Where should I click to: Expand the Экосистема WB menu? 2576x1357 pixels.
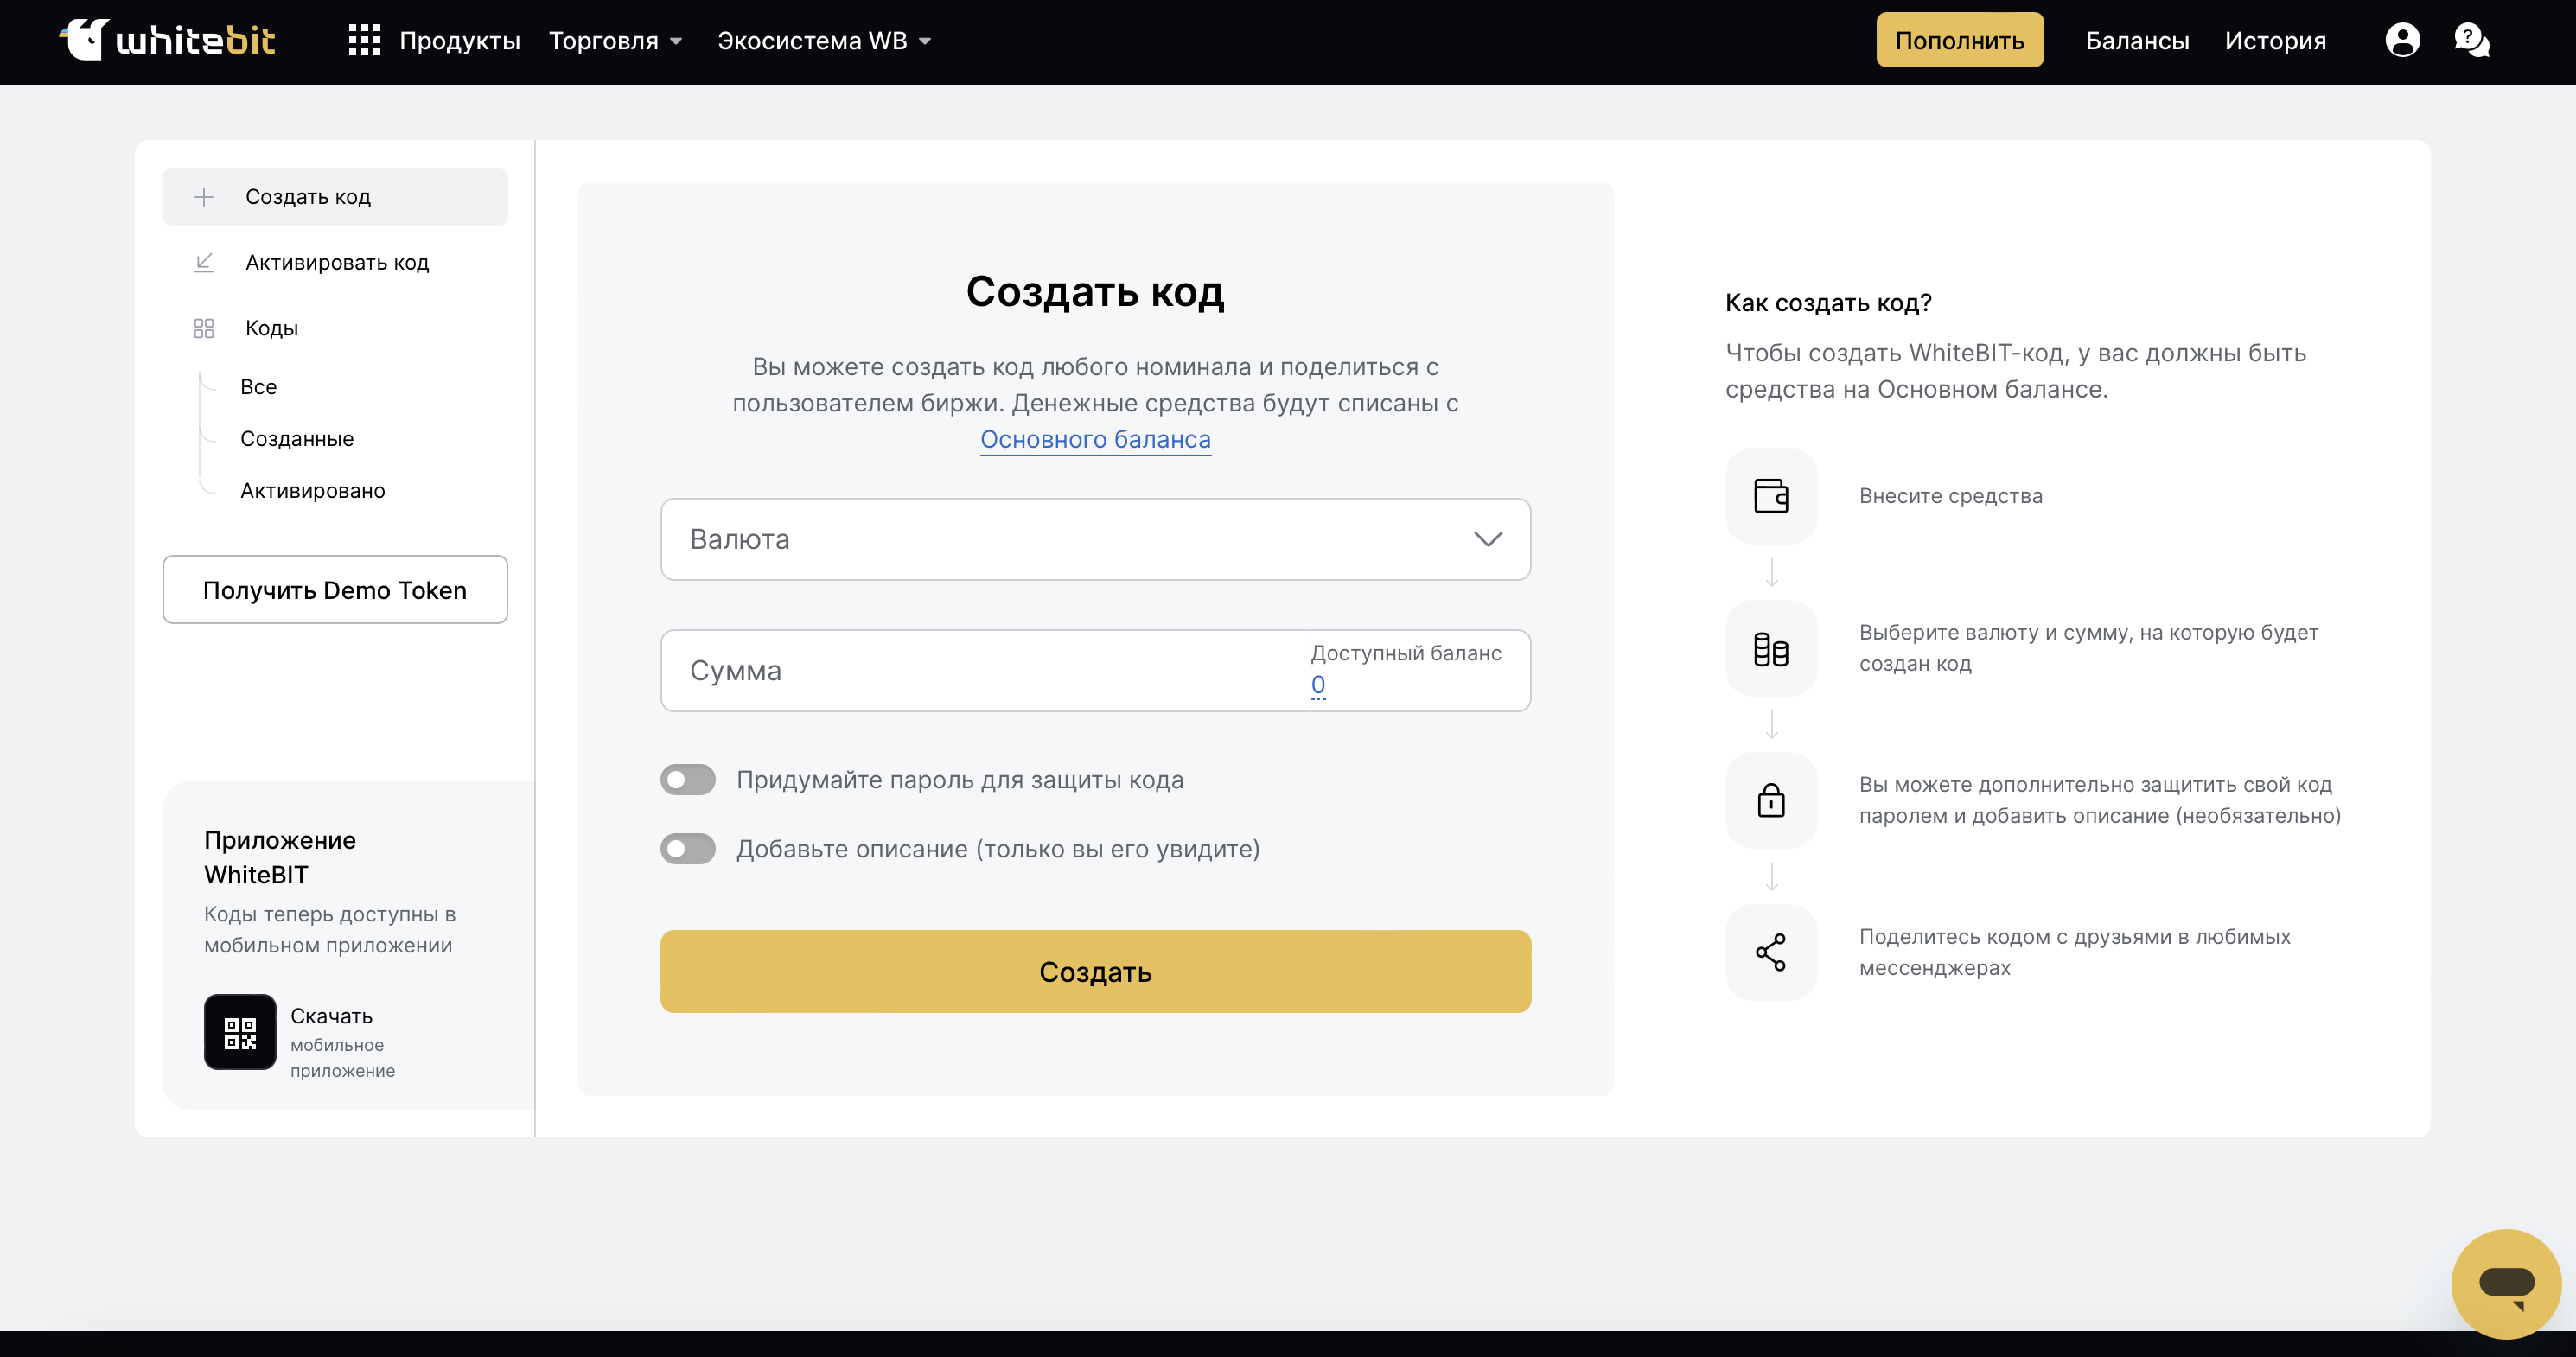[x=824, y=41]
